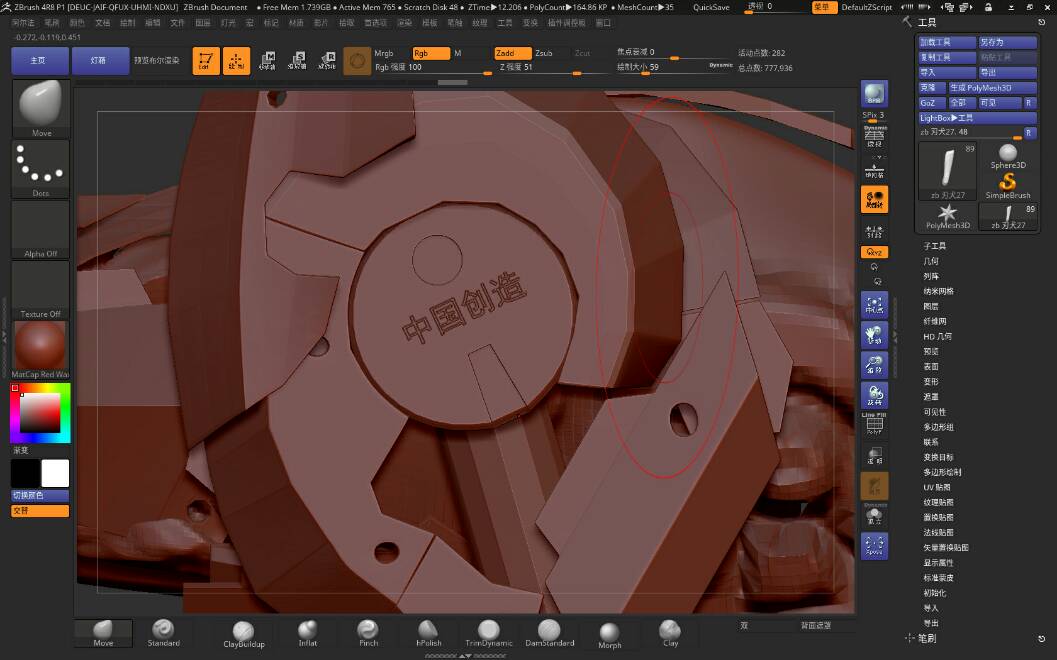Expand the 显示属性 display properties section
Image resolution: width=1057 pixels, height=660 pixels.
(x=938, y=563)
